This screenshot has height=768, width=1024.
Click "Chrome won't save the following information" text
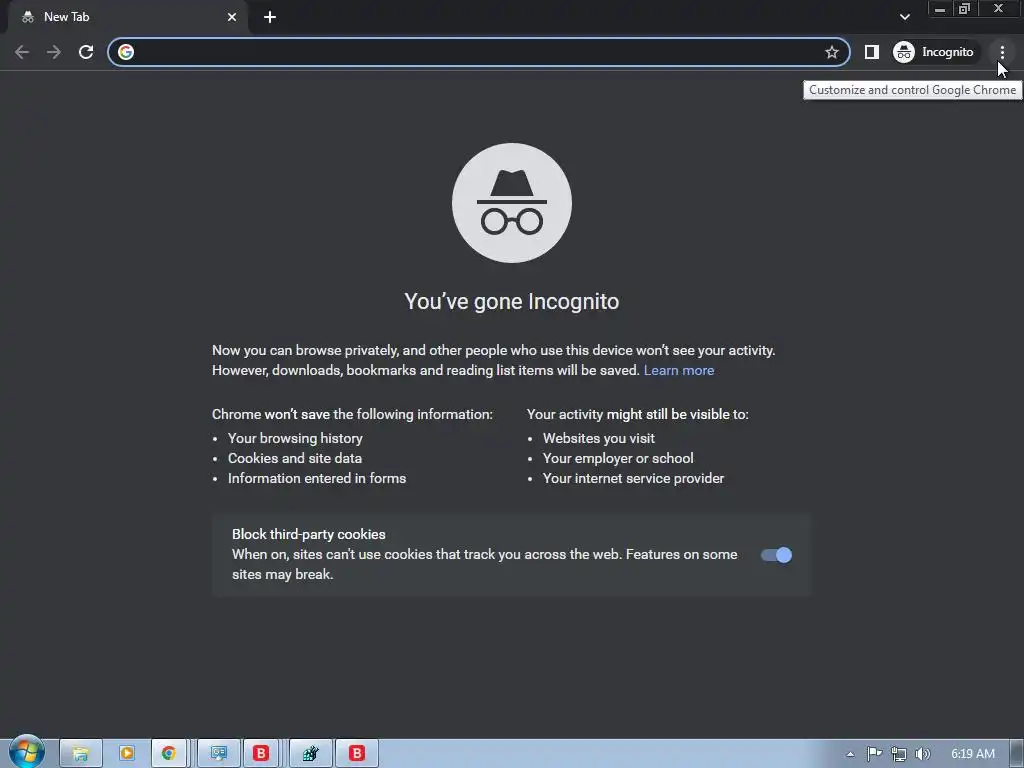pos(352,415)
